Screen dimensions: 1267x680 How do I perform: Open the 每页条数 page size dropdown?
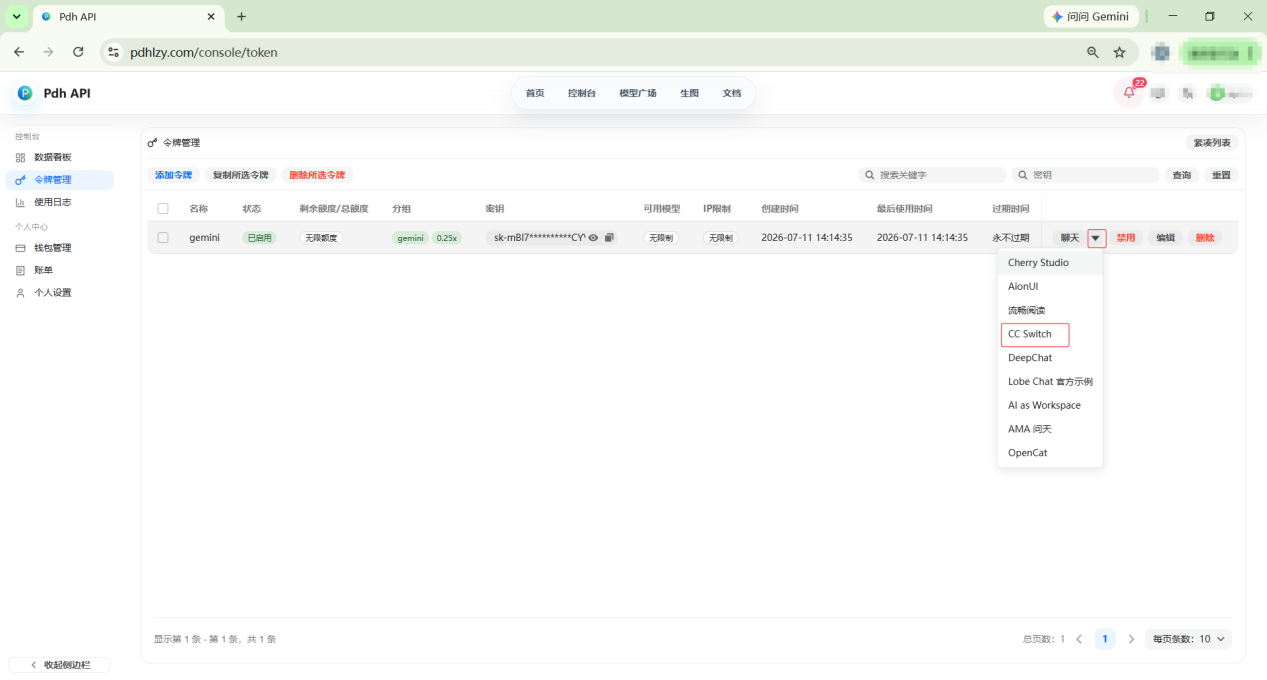click(1188, 639)
